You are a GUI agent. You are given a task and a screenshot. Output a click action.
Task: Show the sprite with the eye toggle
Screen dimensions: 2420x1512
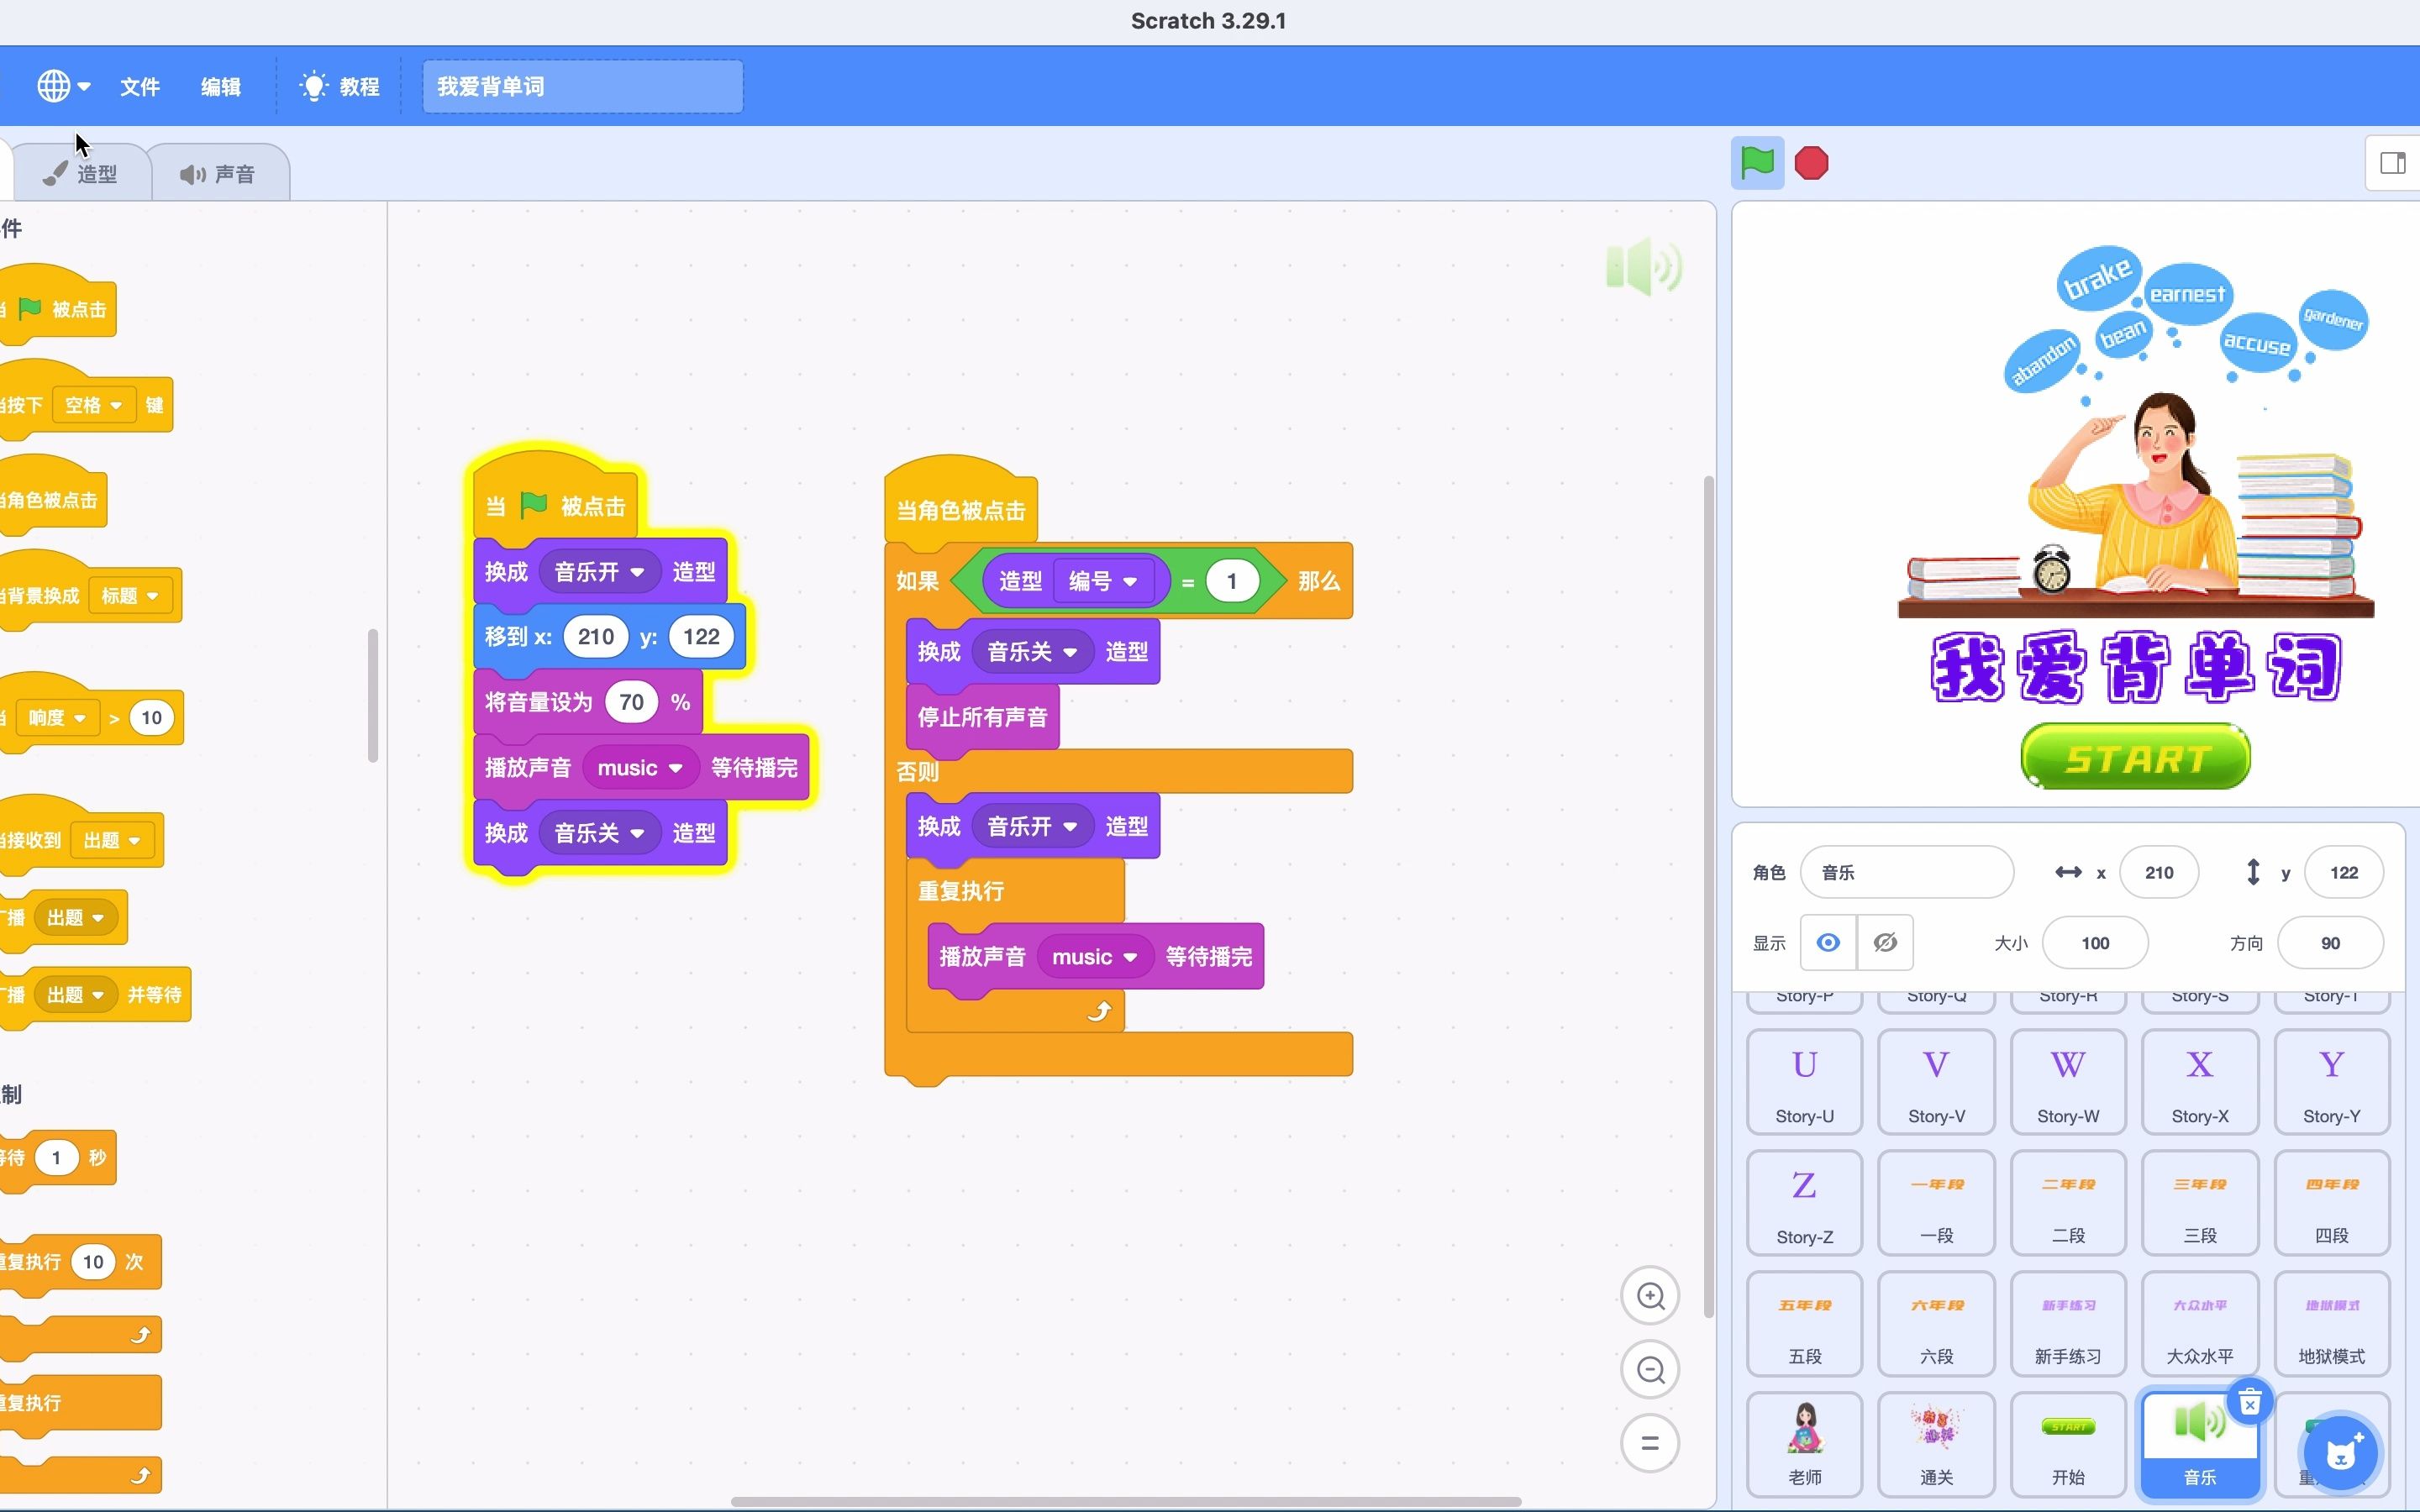coord(1828,942)
